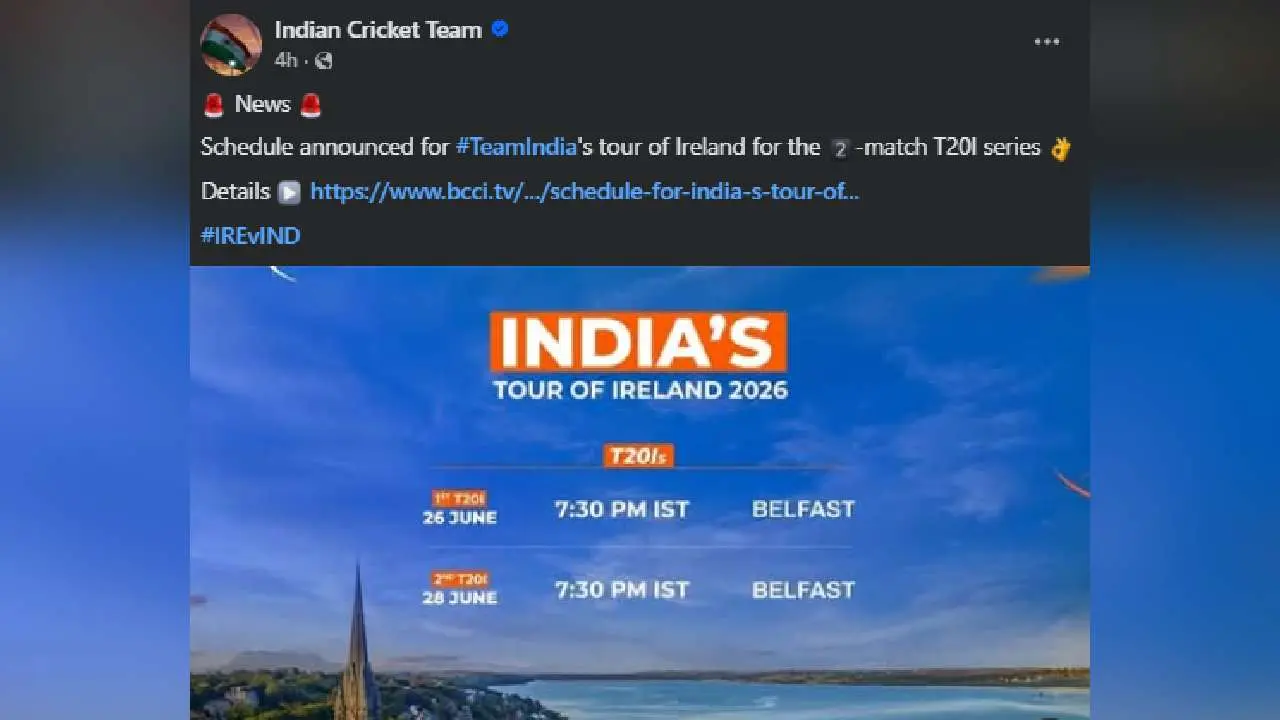Click the orange "T20Is" label
The image size is (1280, 720).
coord(638,457)
